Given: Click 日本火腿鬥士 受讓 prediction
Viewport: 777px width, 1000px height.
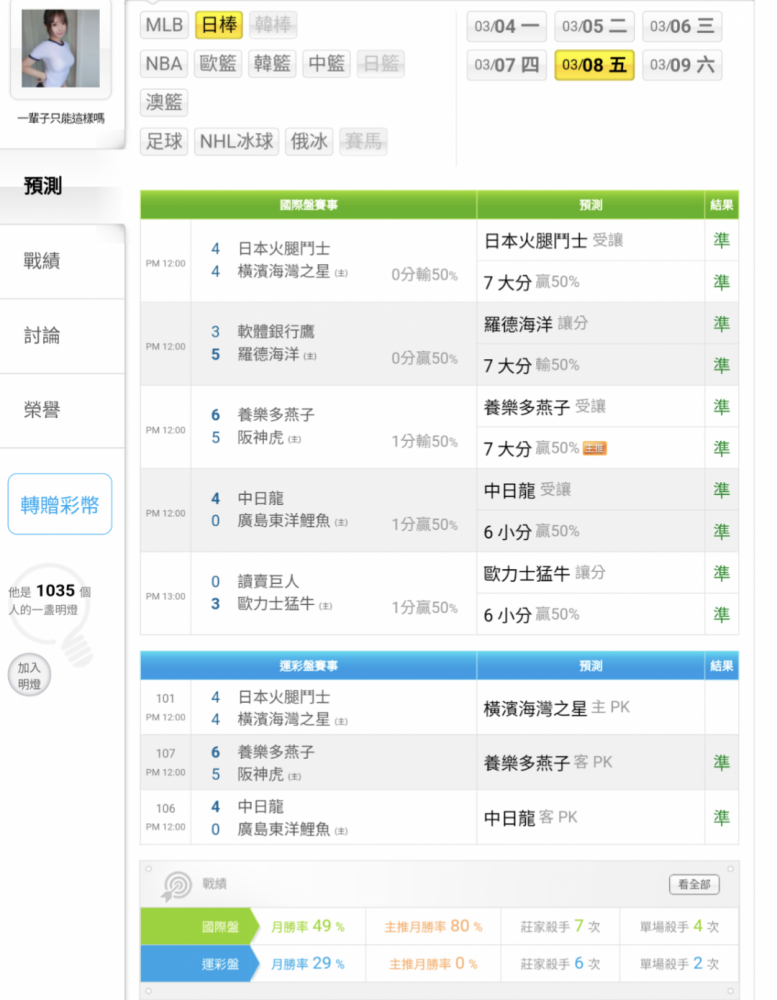Looking at the screenshot, I should coord(553,240).
